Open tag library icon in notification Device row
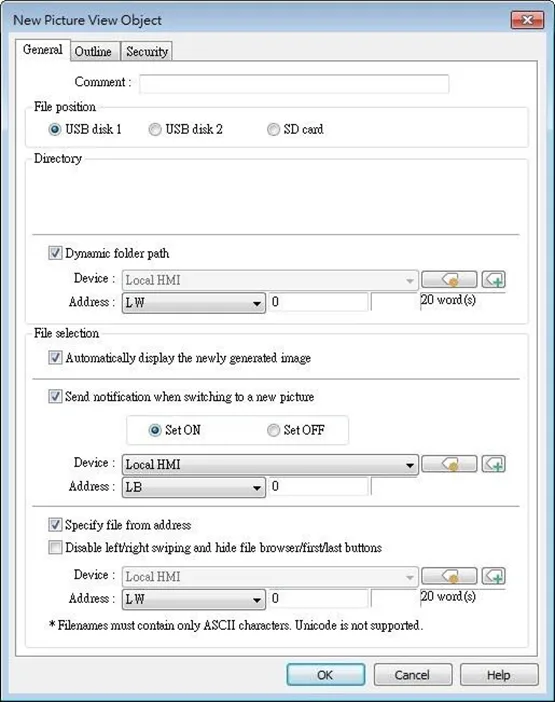The image size is (555, 702). [x=449, y=464]
